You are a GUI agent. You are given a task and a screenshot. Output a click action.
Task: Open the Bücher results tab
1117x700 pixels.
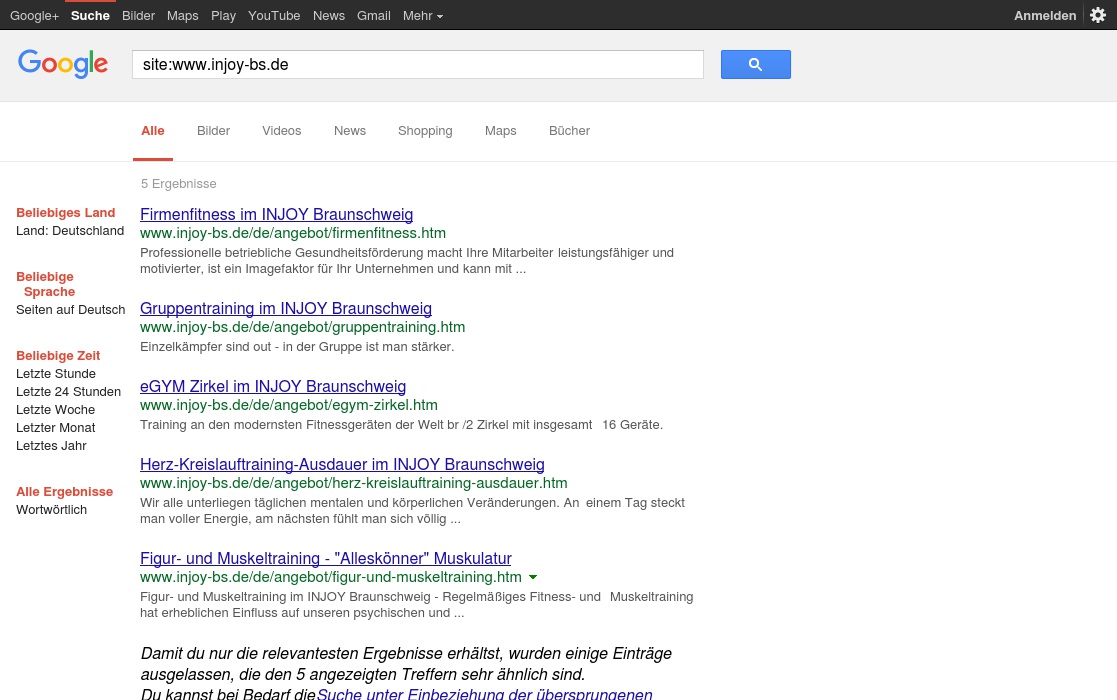[x=569, y=130]
